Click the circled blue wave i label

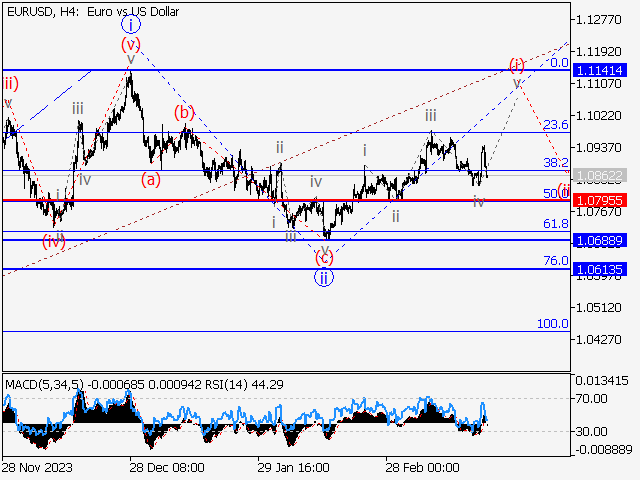tap(131, 25)
